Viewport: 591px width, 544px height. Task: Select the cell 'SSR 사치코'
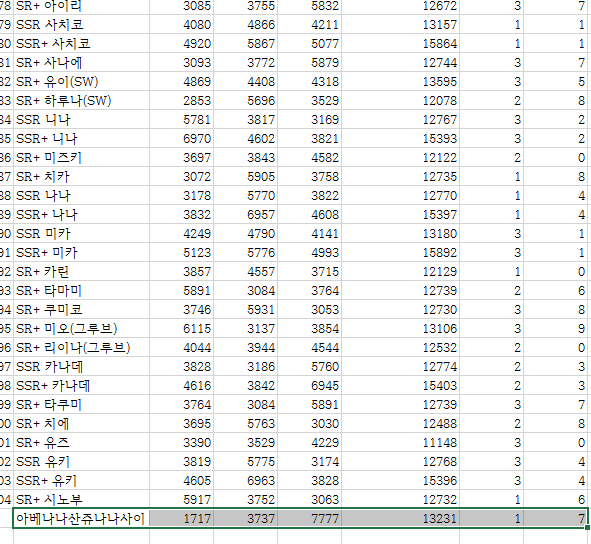click(x=81, y=25)
